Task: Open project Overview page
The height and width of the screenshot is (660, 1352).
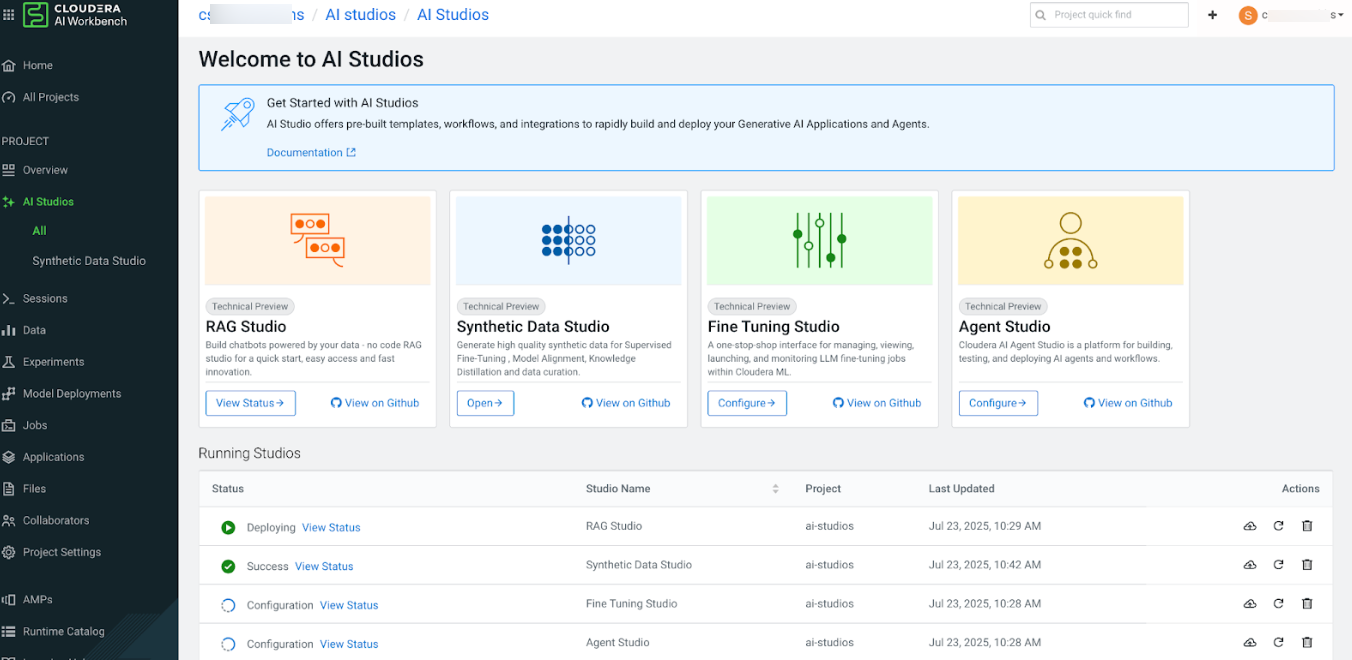Action: pyautogui.click(x=45, y=170)
